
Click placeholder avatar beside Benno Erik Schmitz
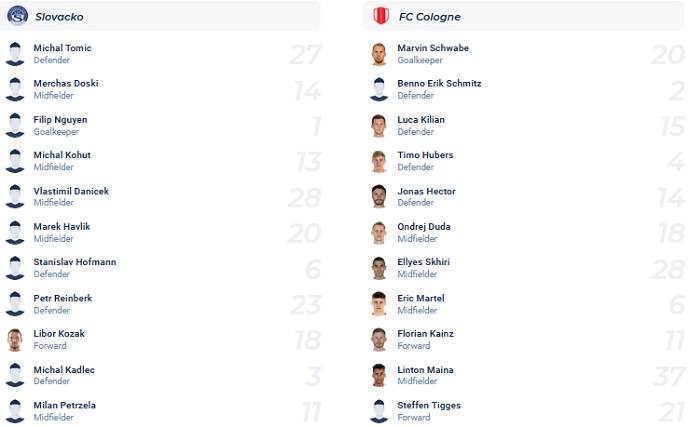coord(379,90)
